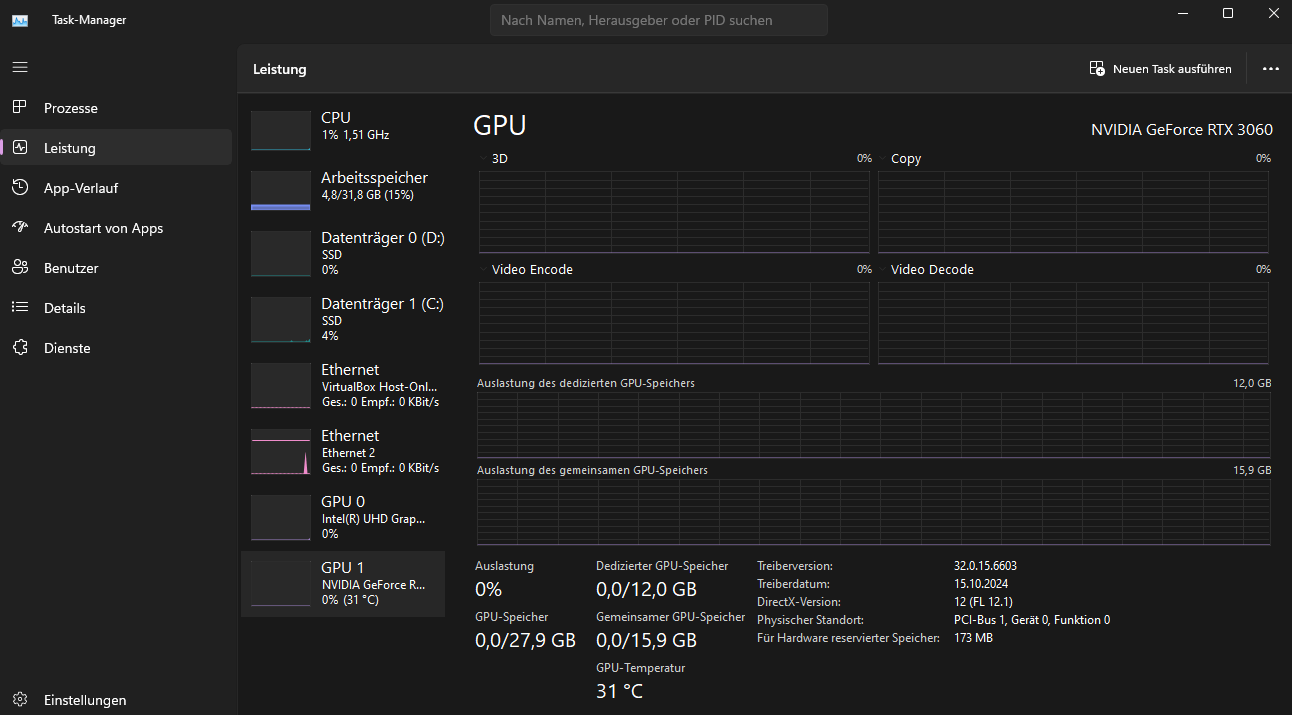1292x715 pixels.
Task: Select GPU 0 Intel UHD Graphics panel
Action: (342, 517)
